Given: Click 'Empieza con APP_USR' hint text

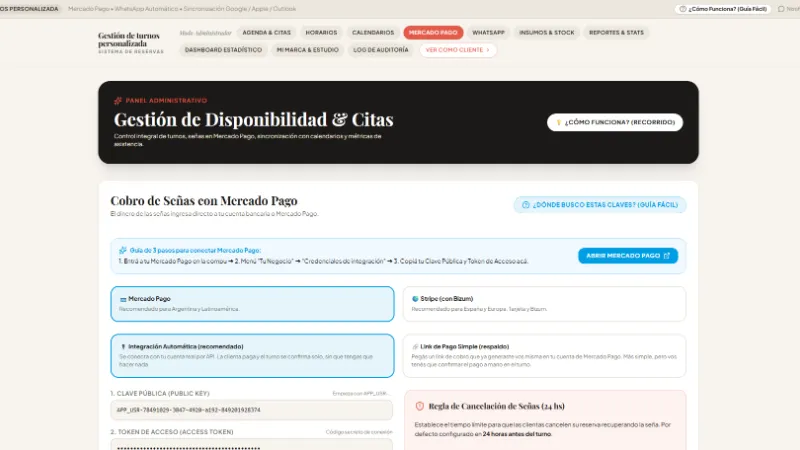Looking at the screenshot, I should (362, 393).
